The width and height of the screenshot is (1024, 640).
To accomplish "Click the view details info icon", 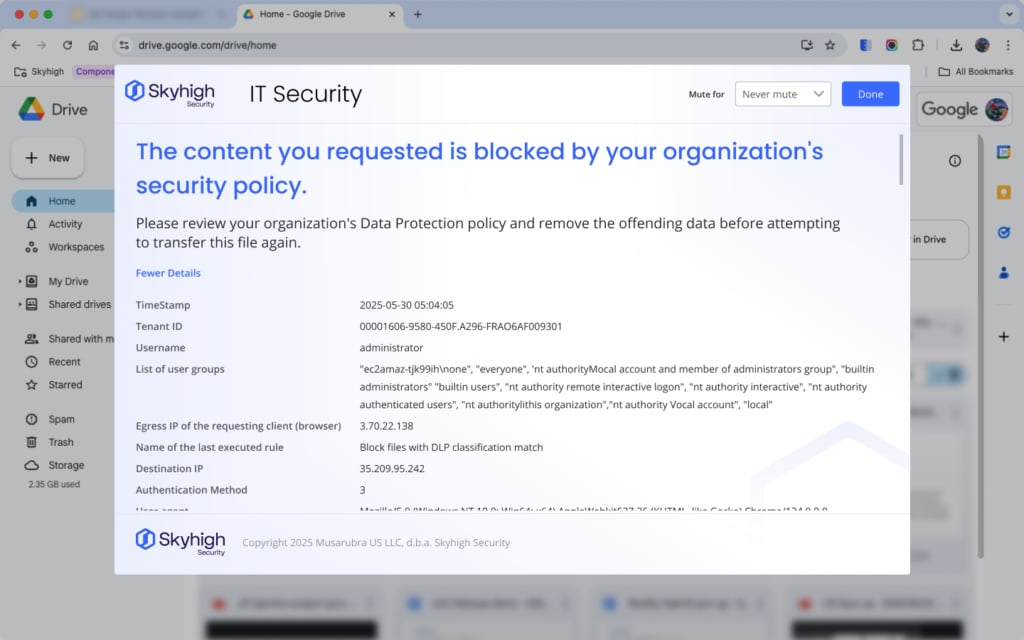I will 955,161.
